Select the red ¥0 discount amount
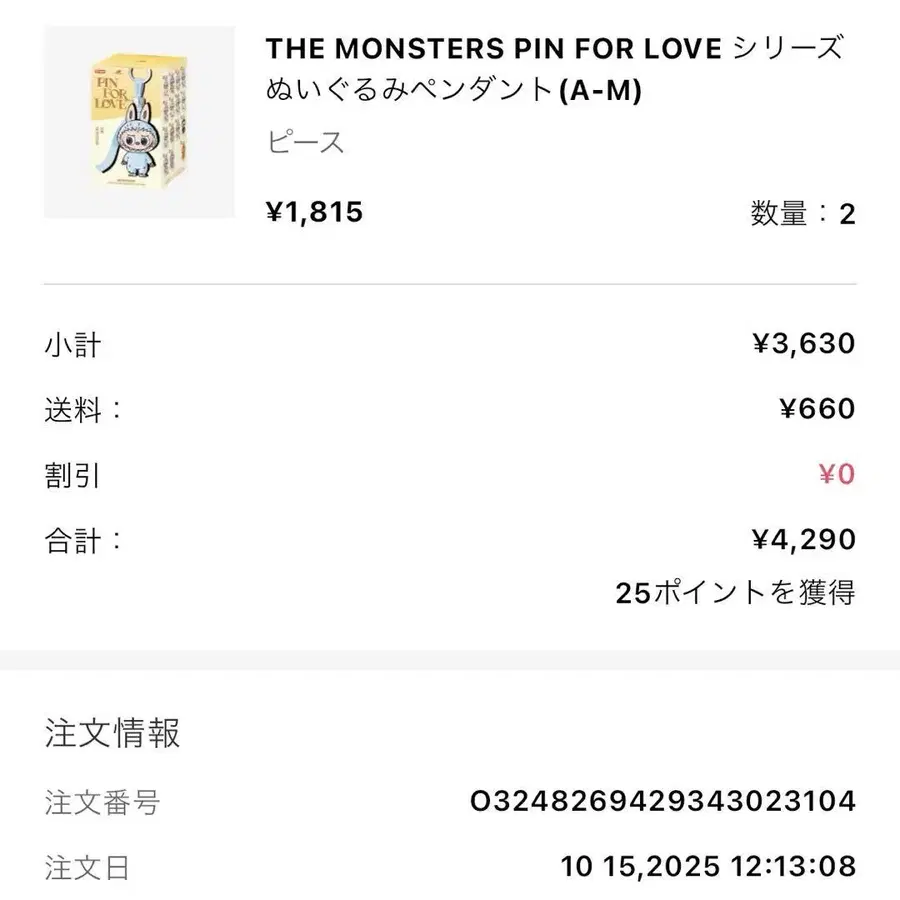The width and height of the screenshot is (900, 900). tap(836, 474)
